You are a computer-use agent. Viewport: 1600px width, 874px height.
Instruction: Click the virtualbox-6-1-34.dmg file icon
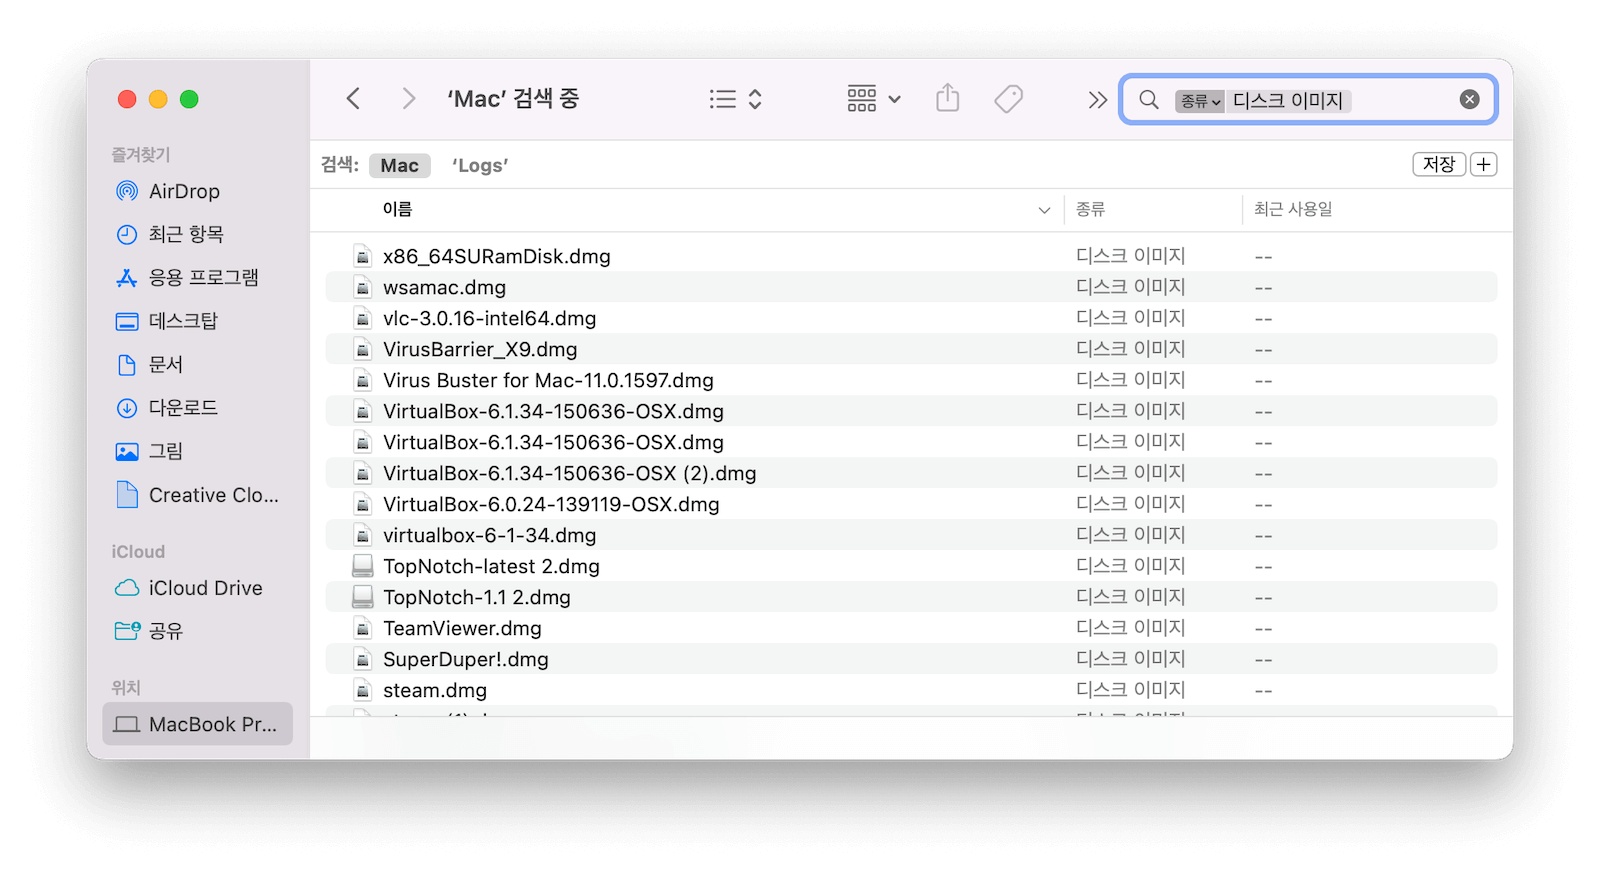(363, 536)
